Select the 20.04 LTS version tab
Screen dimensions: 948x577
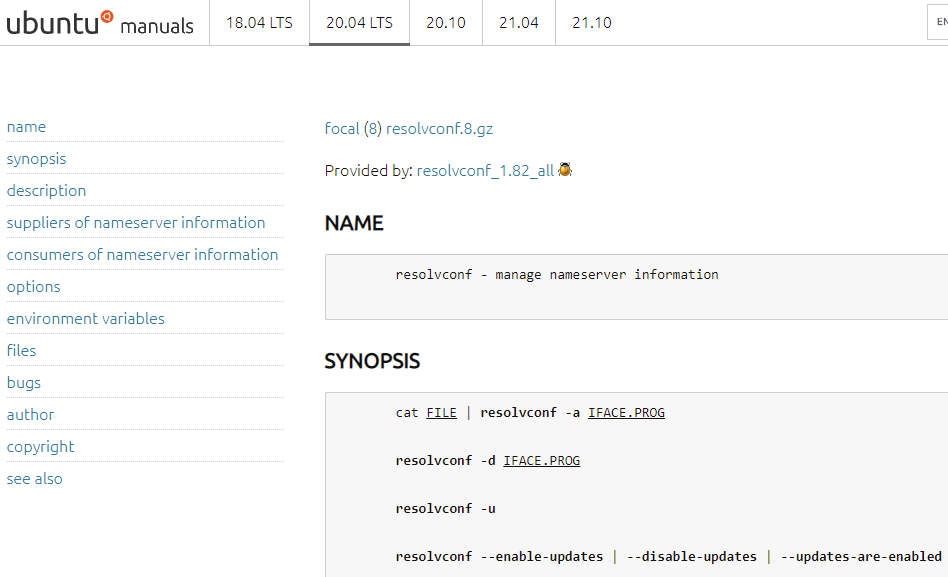pyautogui.click(x=359, y=23)
